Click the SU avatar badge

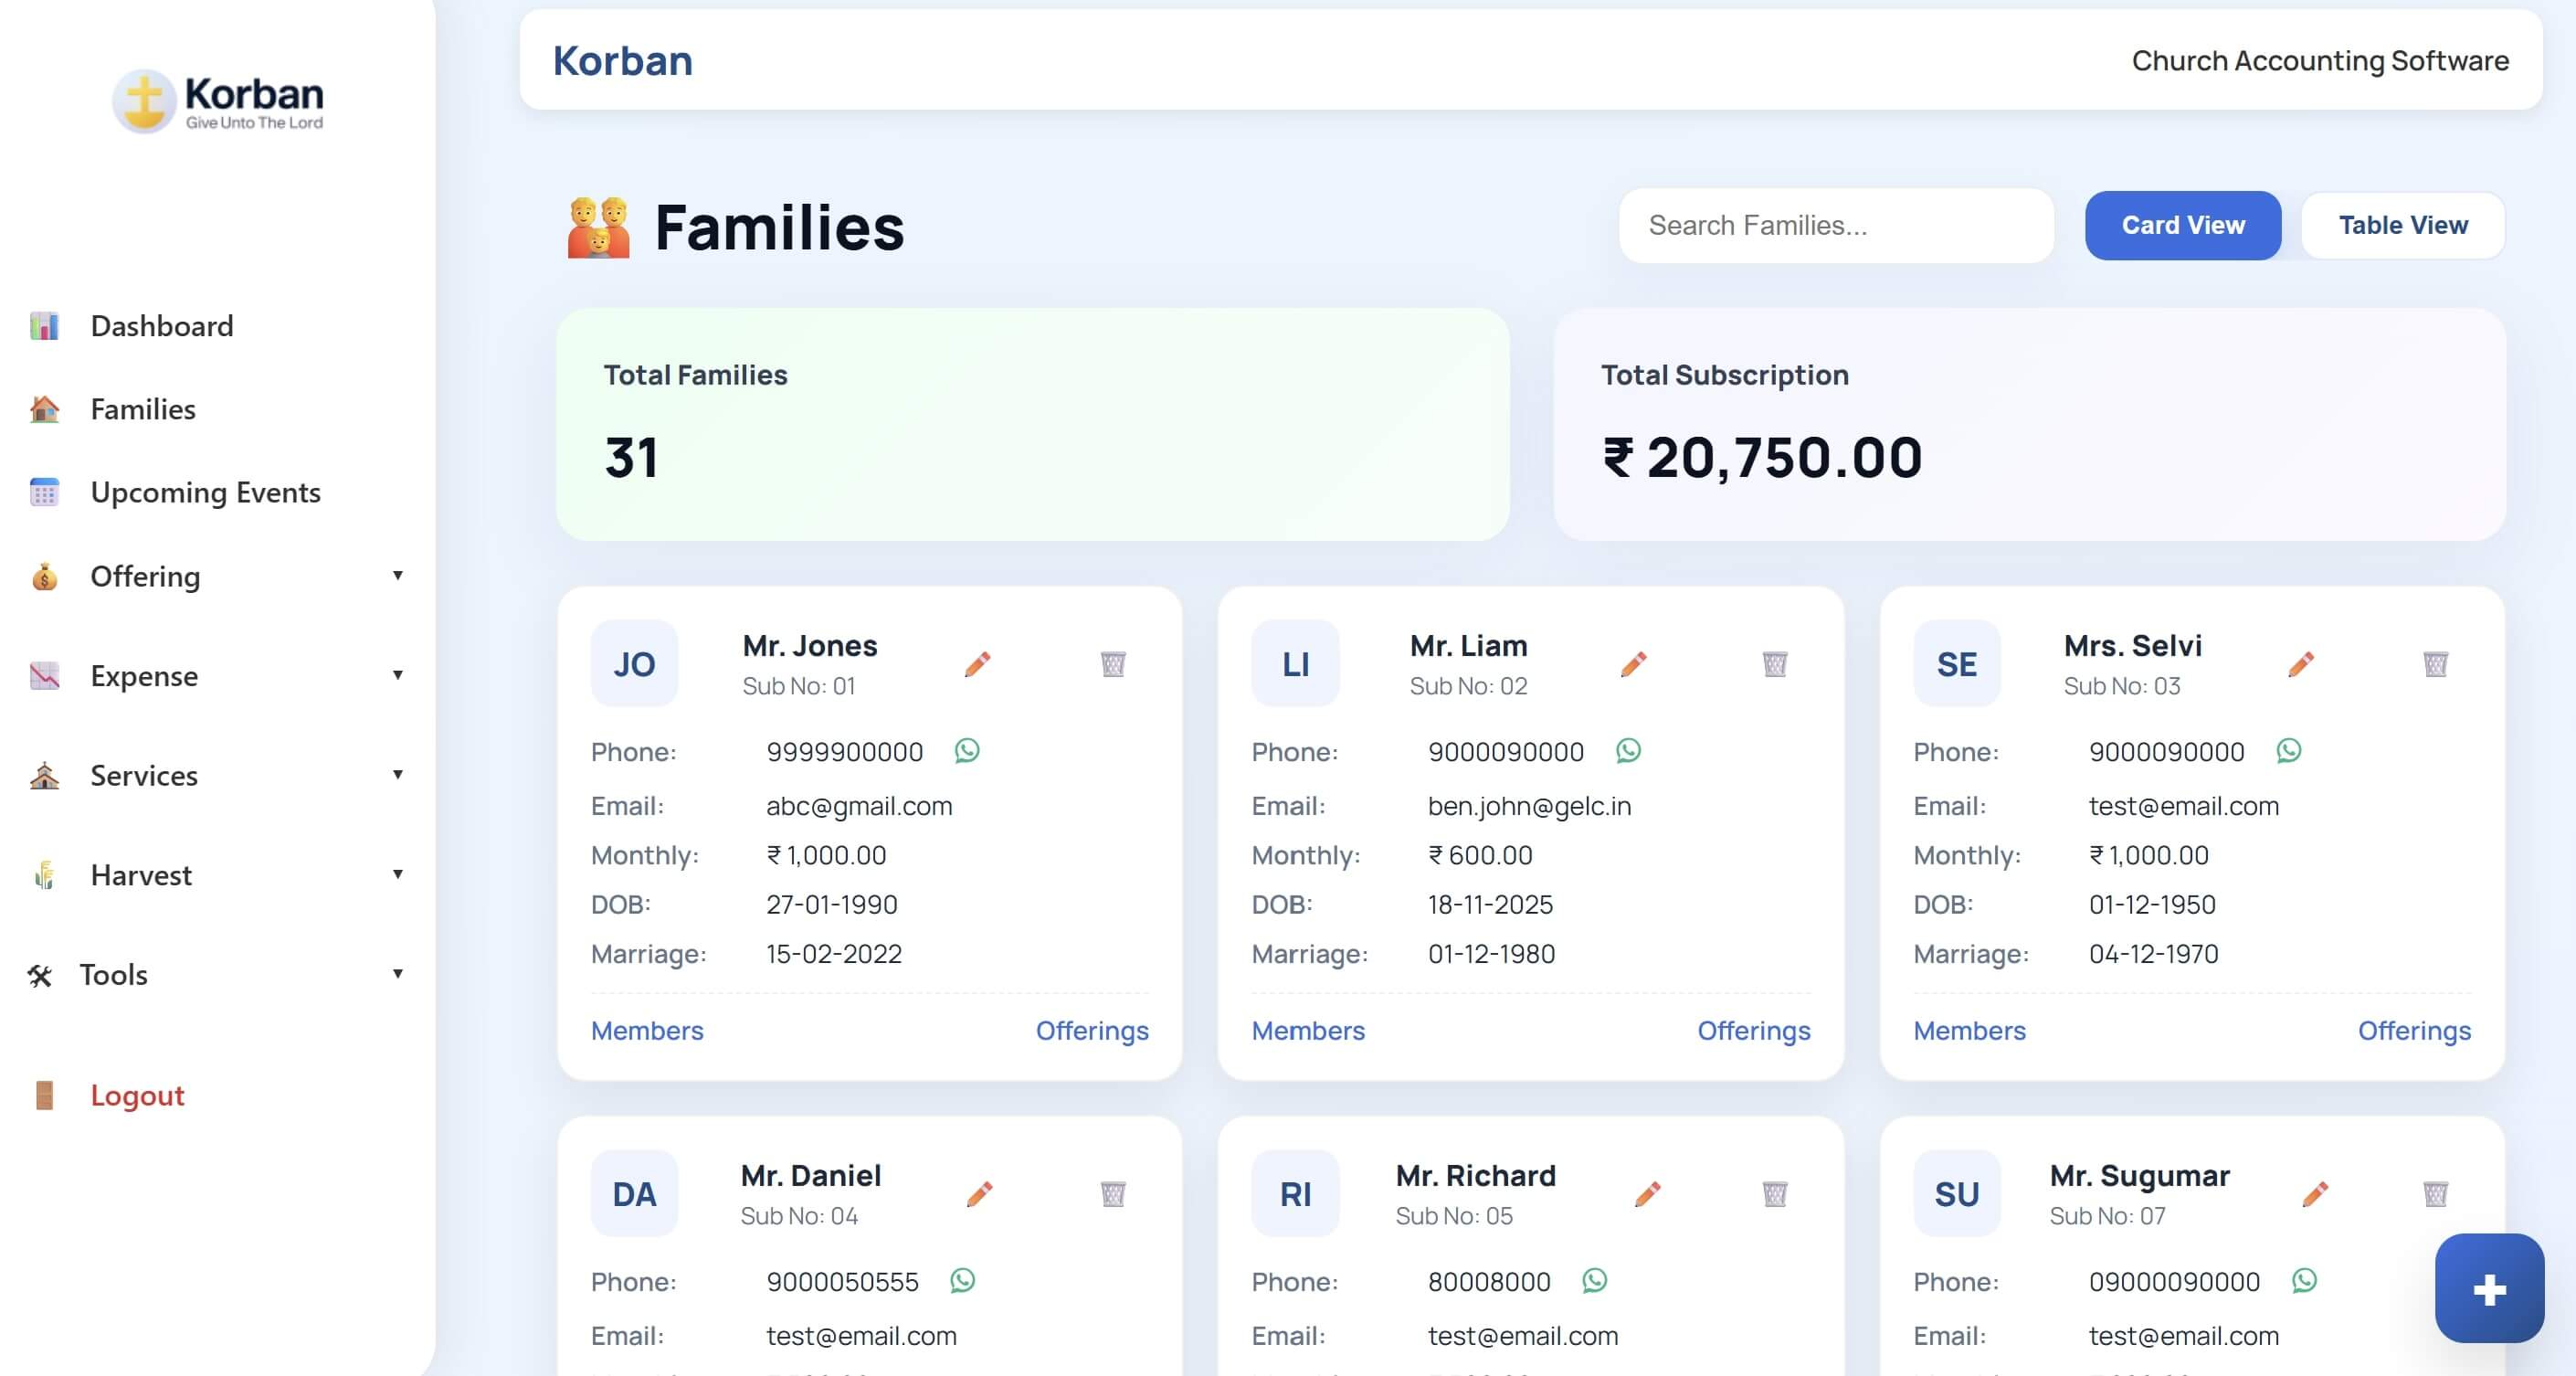(1956, 1194)
